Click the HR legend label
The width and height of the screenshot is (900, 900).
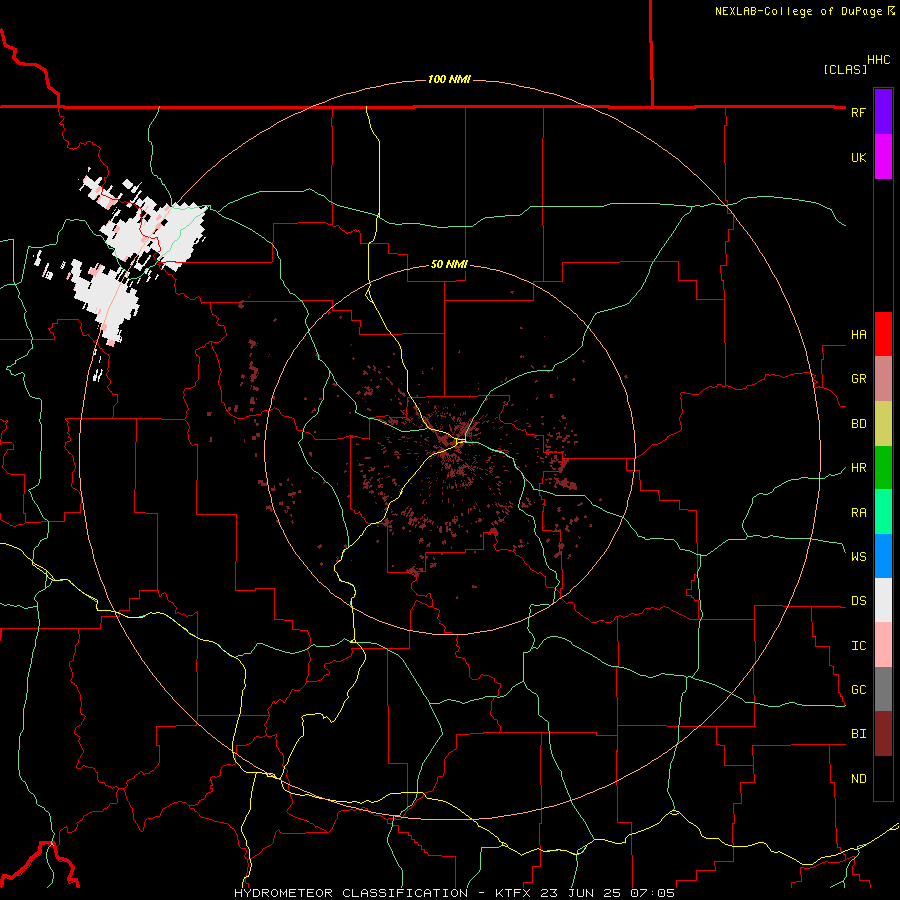[x=858, y=468]
